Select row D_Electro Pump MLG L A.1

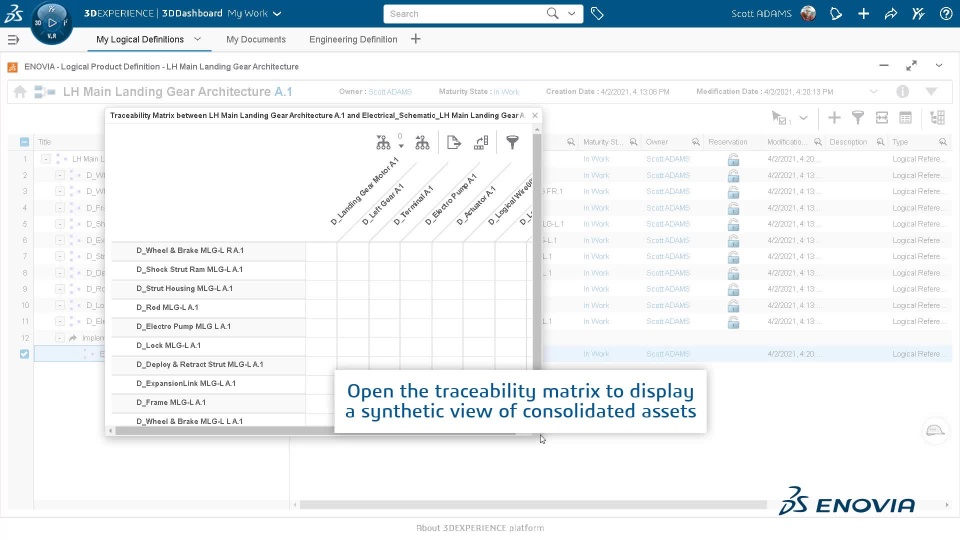pos(209,326)
